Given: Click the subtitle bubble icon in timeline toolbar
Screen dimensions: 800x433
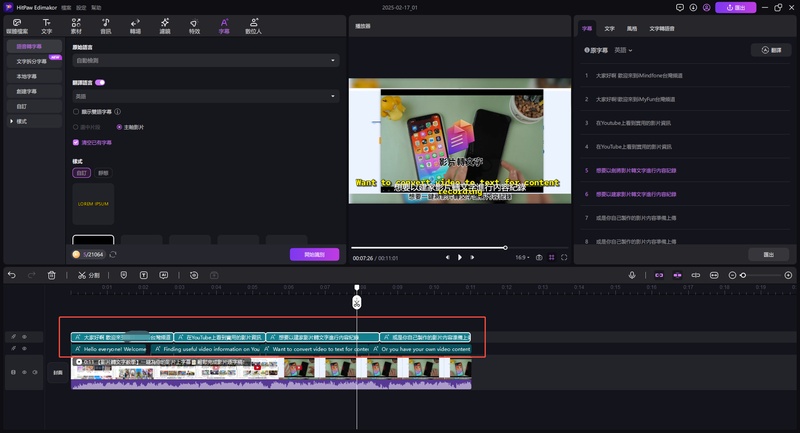Looking at the screenshot, I should click(x=164, y=275).
